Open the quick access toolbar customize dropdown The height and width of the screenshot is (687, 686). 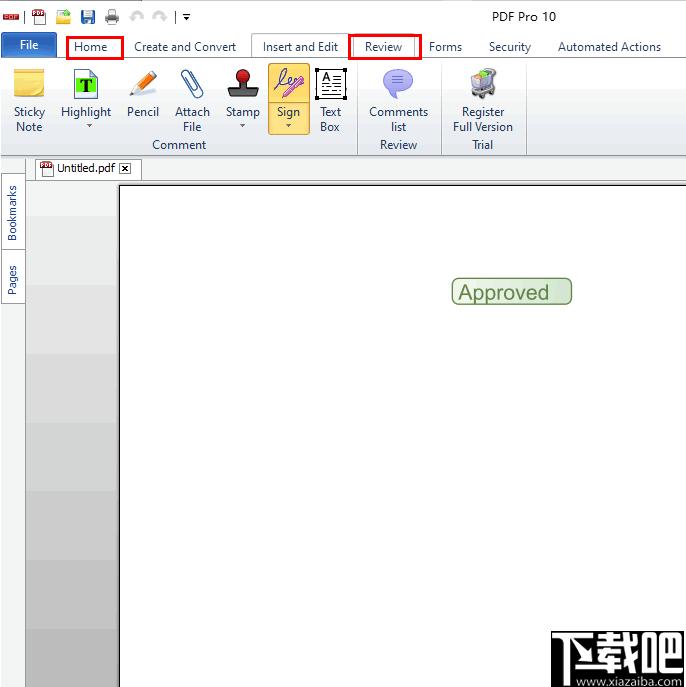(186, 17)
